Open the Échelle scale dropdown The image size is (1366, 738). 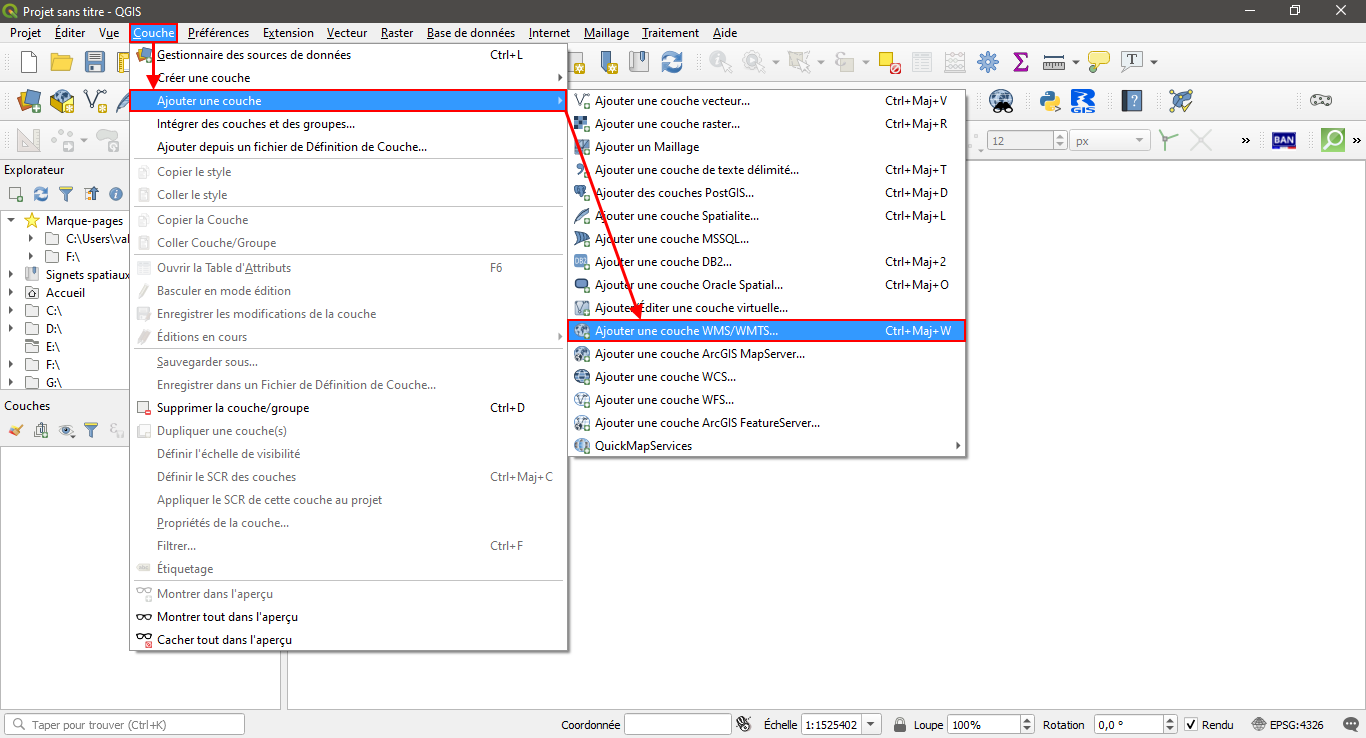(x=872, y=725)
